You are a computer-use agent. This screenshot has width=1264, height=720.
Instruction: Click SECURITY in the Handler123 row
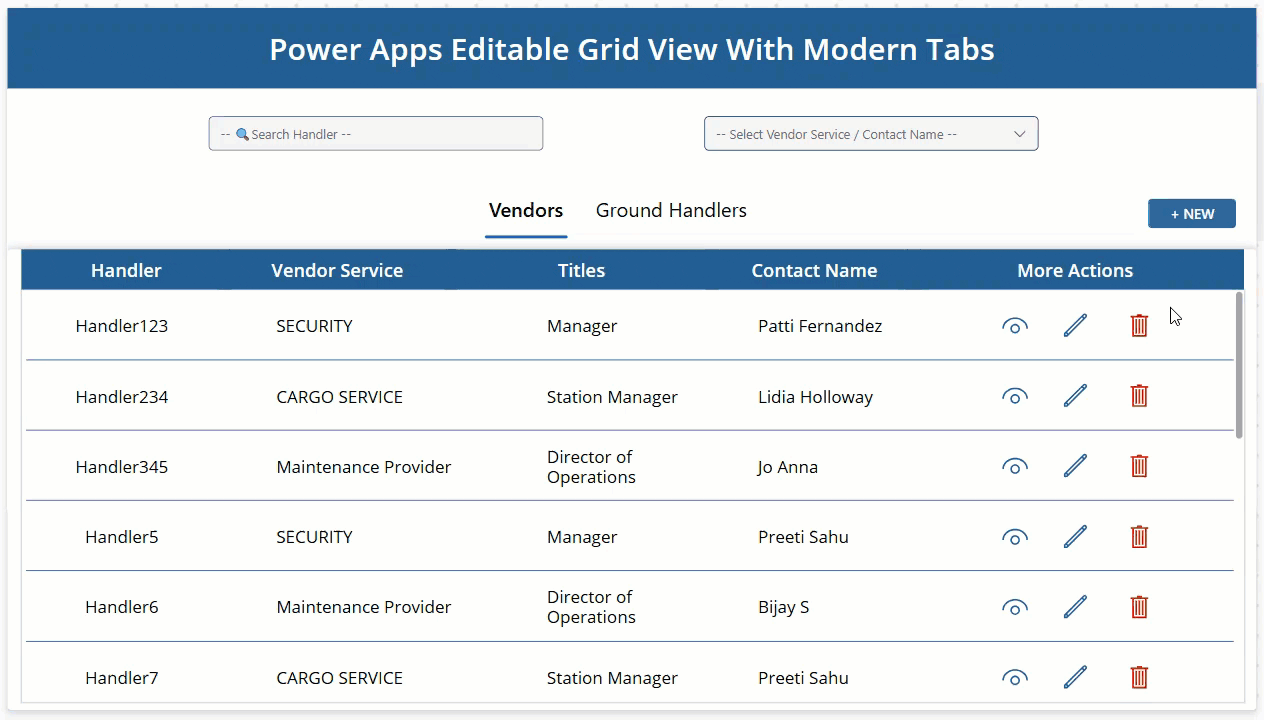pyautogui.click(x=314, y=326)
